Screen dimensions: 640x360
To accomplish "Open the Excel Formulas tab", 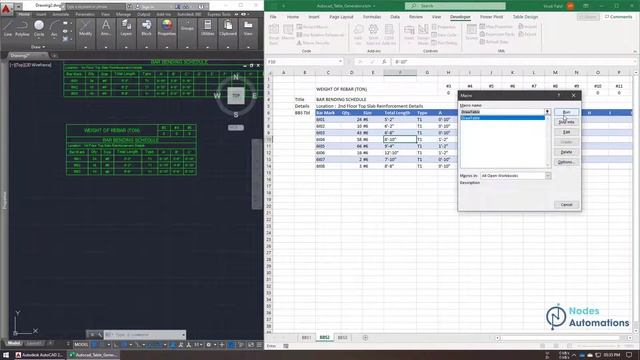I will [x=372, y=17].
